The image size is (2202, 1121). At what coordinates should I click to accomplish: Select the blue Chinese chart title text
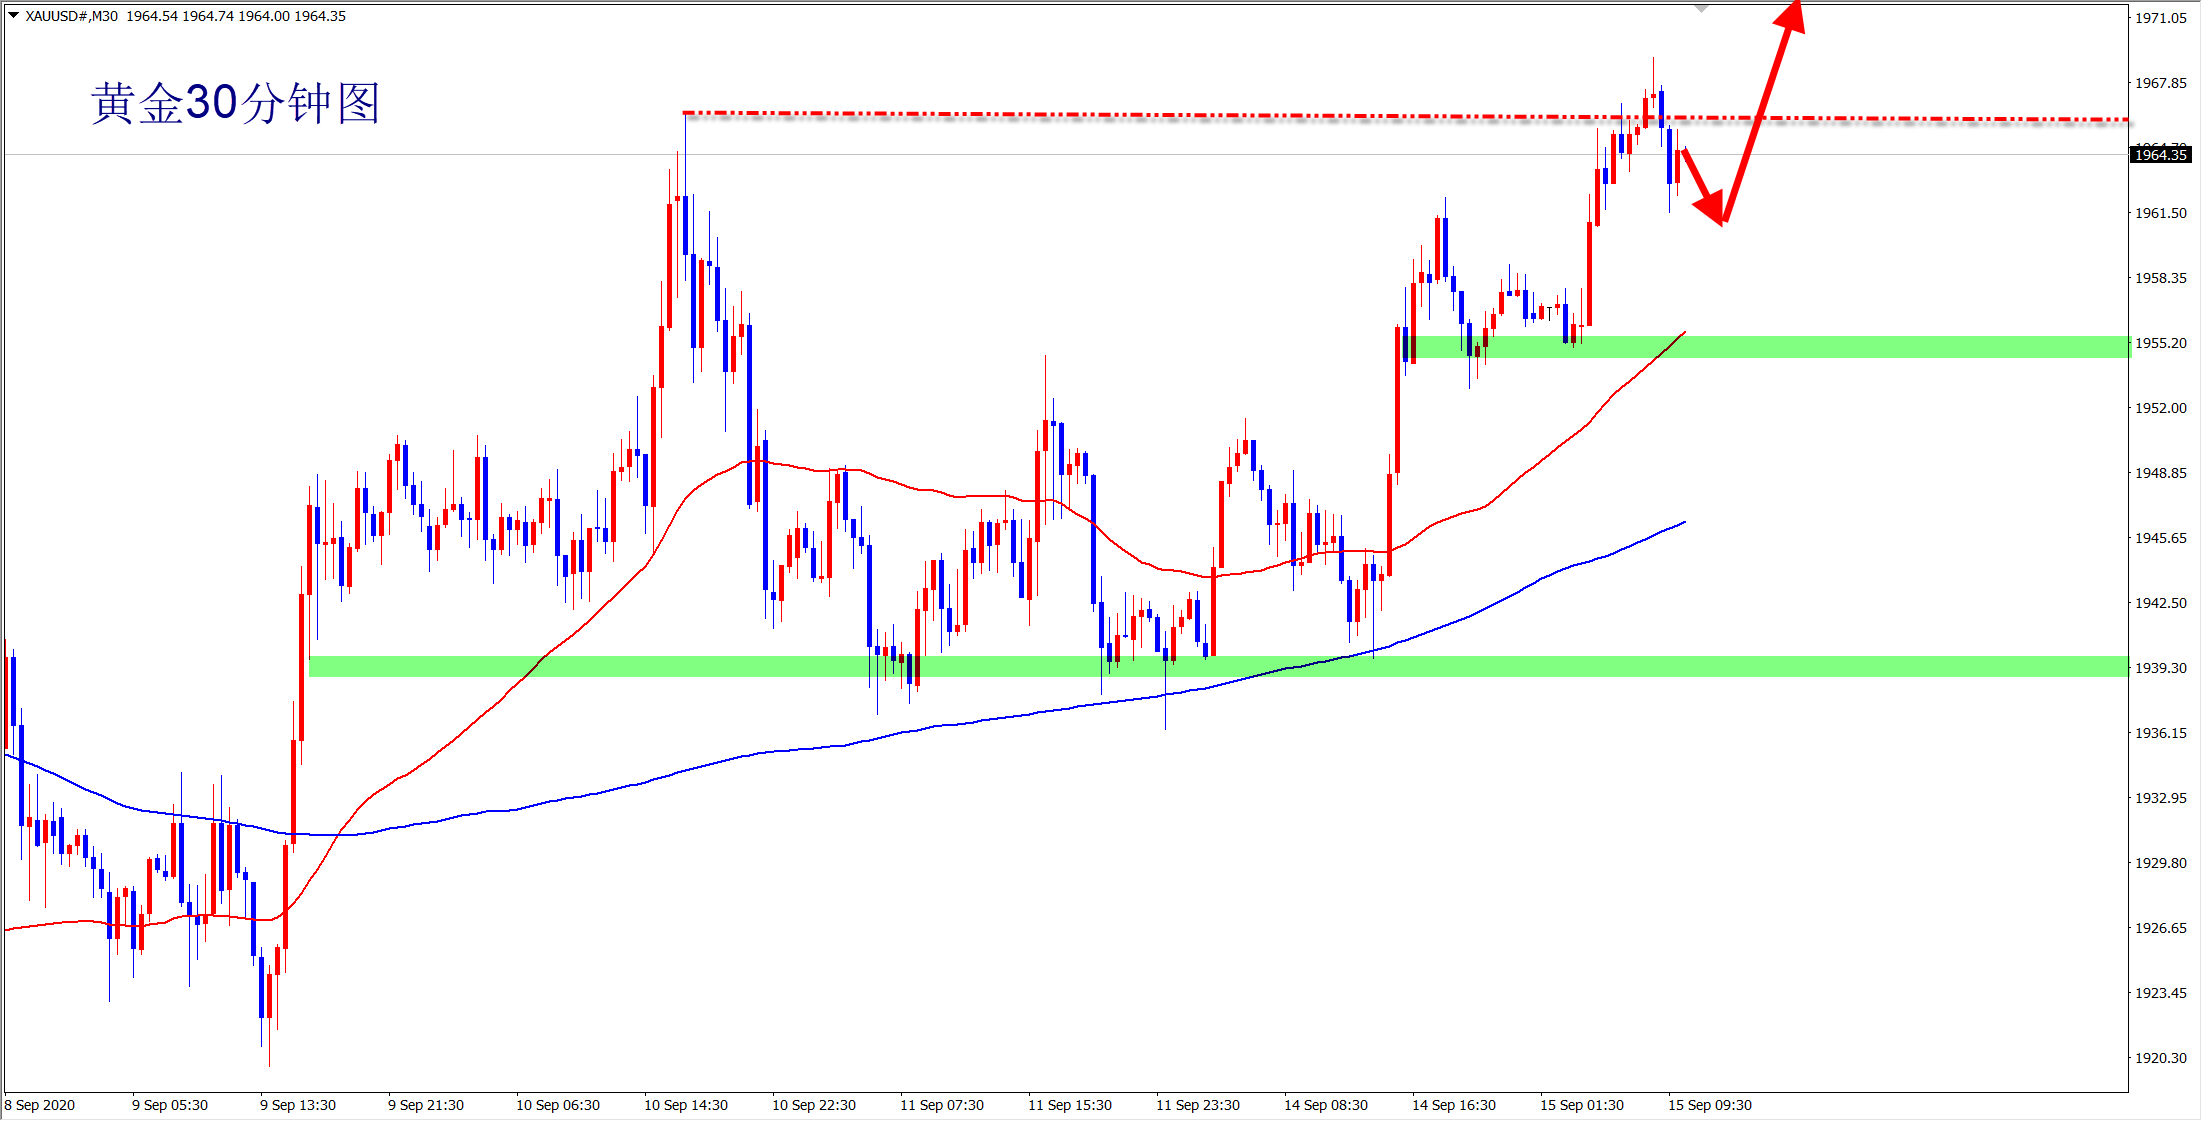click(x=236, y=104)
